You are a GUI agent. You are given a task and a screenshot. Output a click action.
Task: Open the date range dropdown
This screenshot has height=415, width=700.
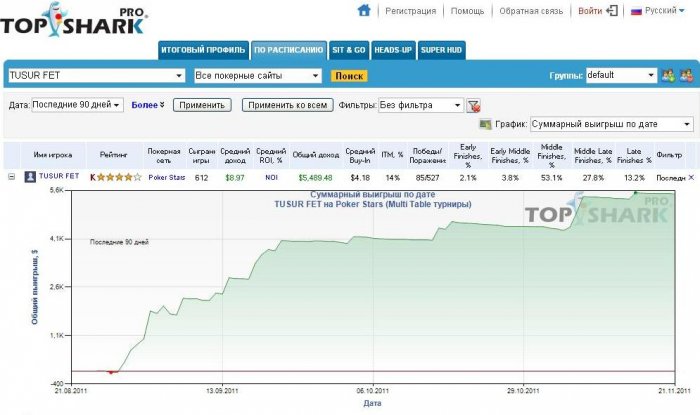pyautogui.click(x=77, y=105)
